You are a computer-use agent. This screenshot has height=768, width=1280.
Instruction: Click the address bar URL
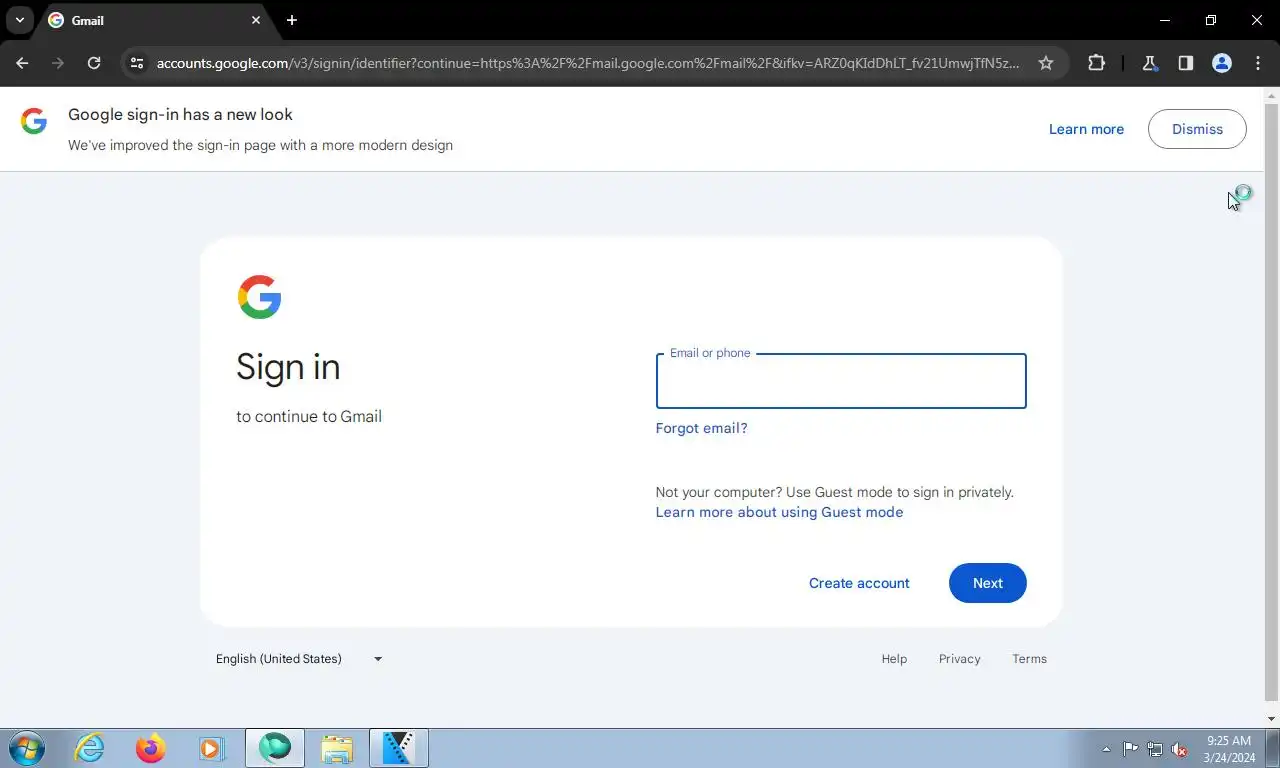588,63
